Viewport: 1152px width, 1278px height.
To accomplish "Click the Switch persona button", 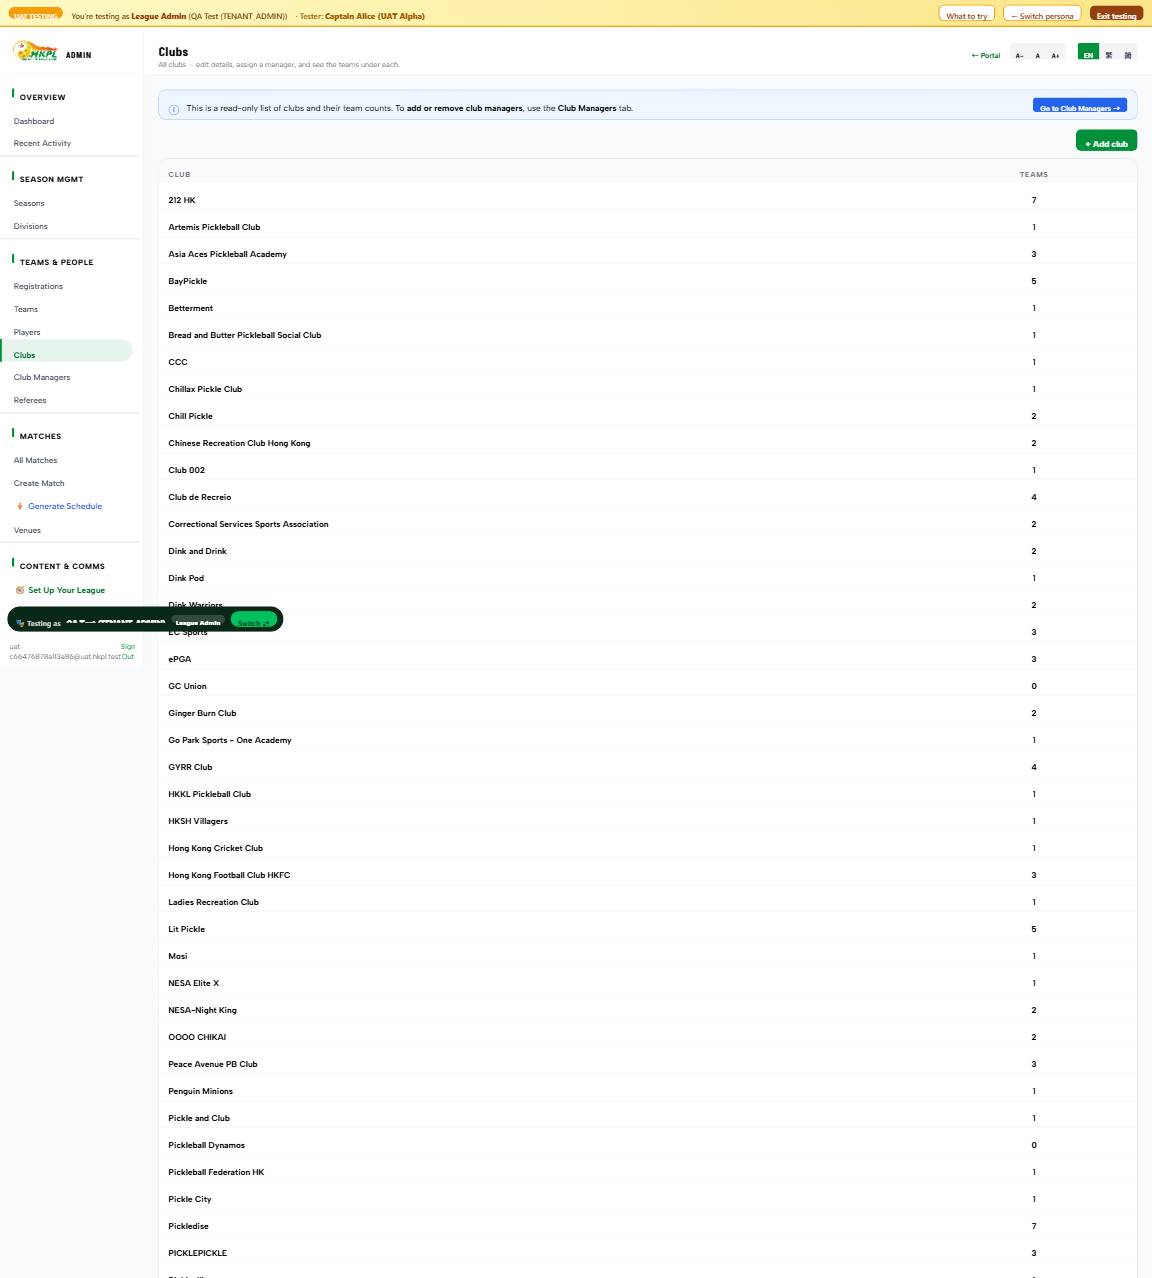I will click(1042, 15).
